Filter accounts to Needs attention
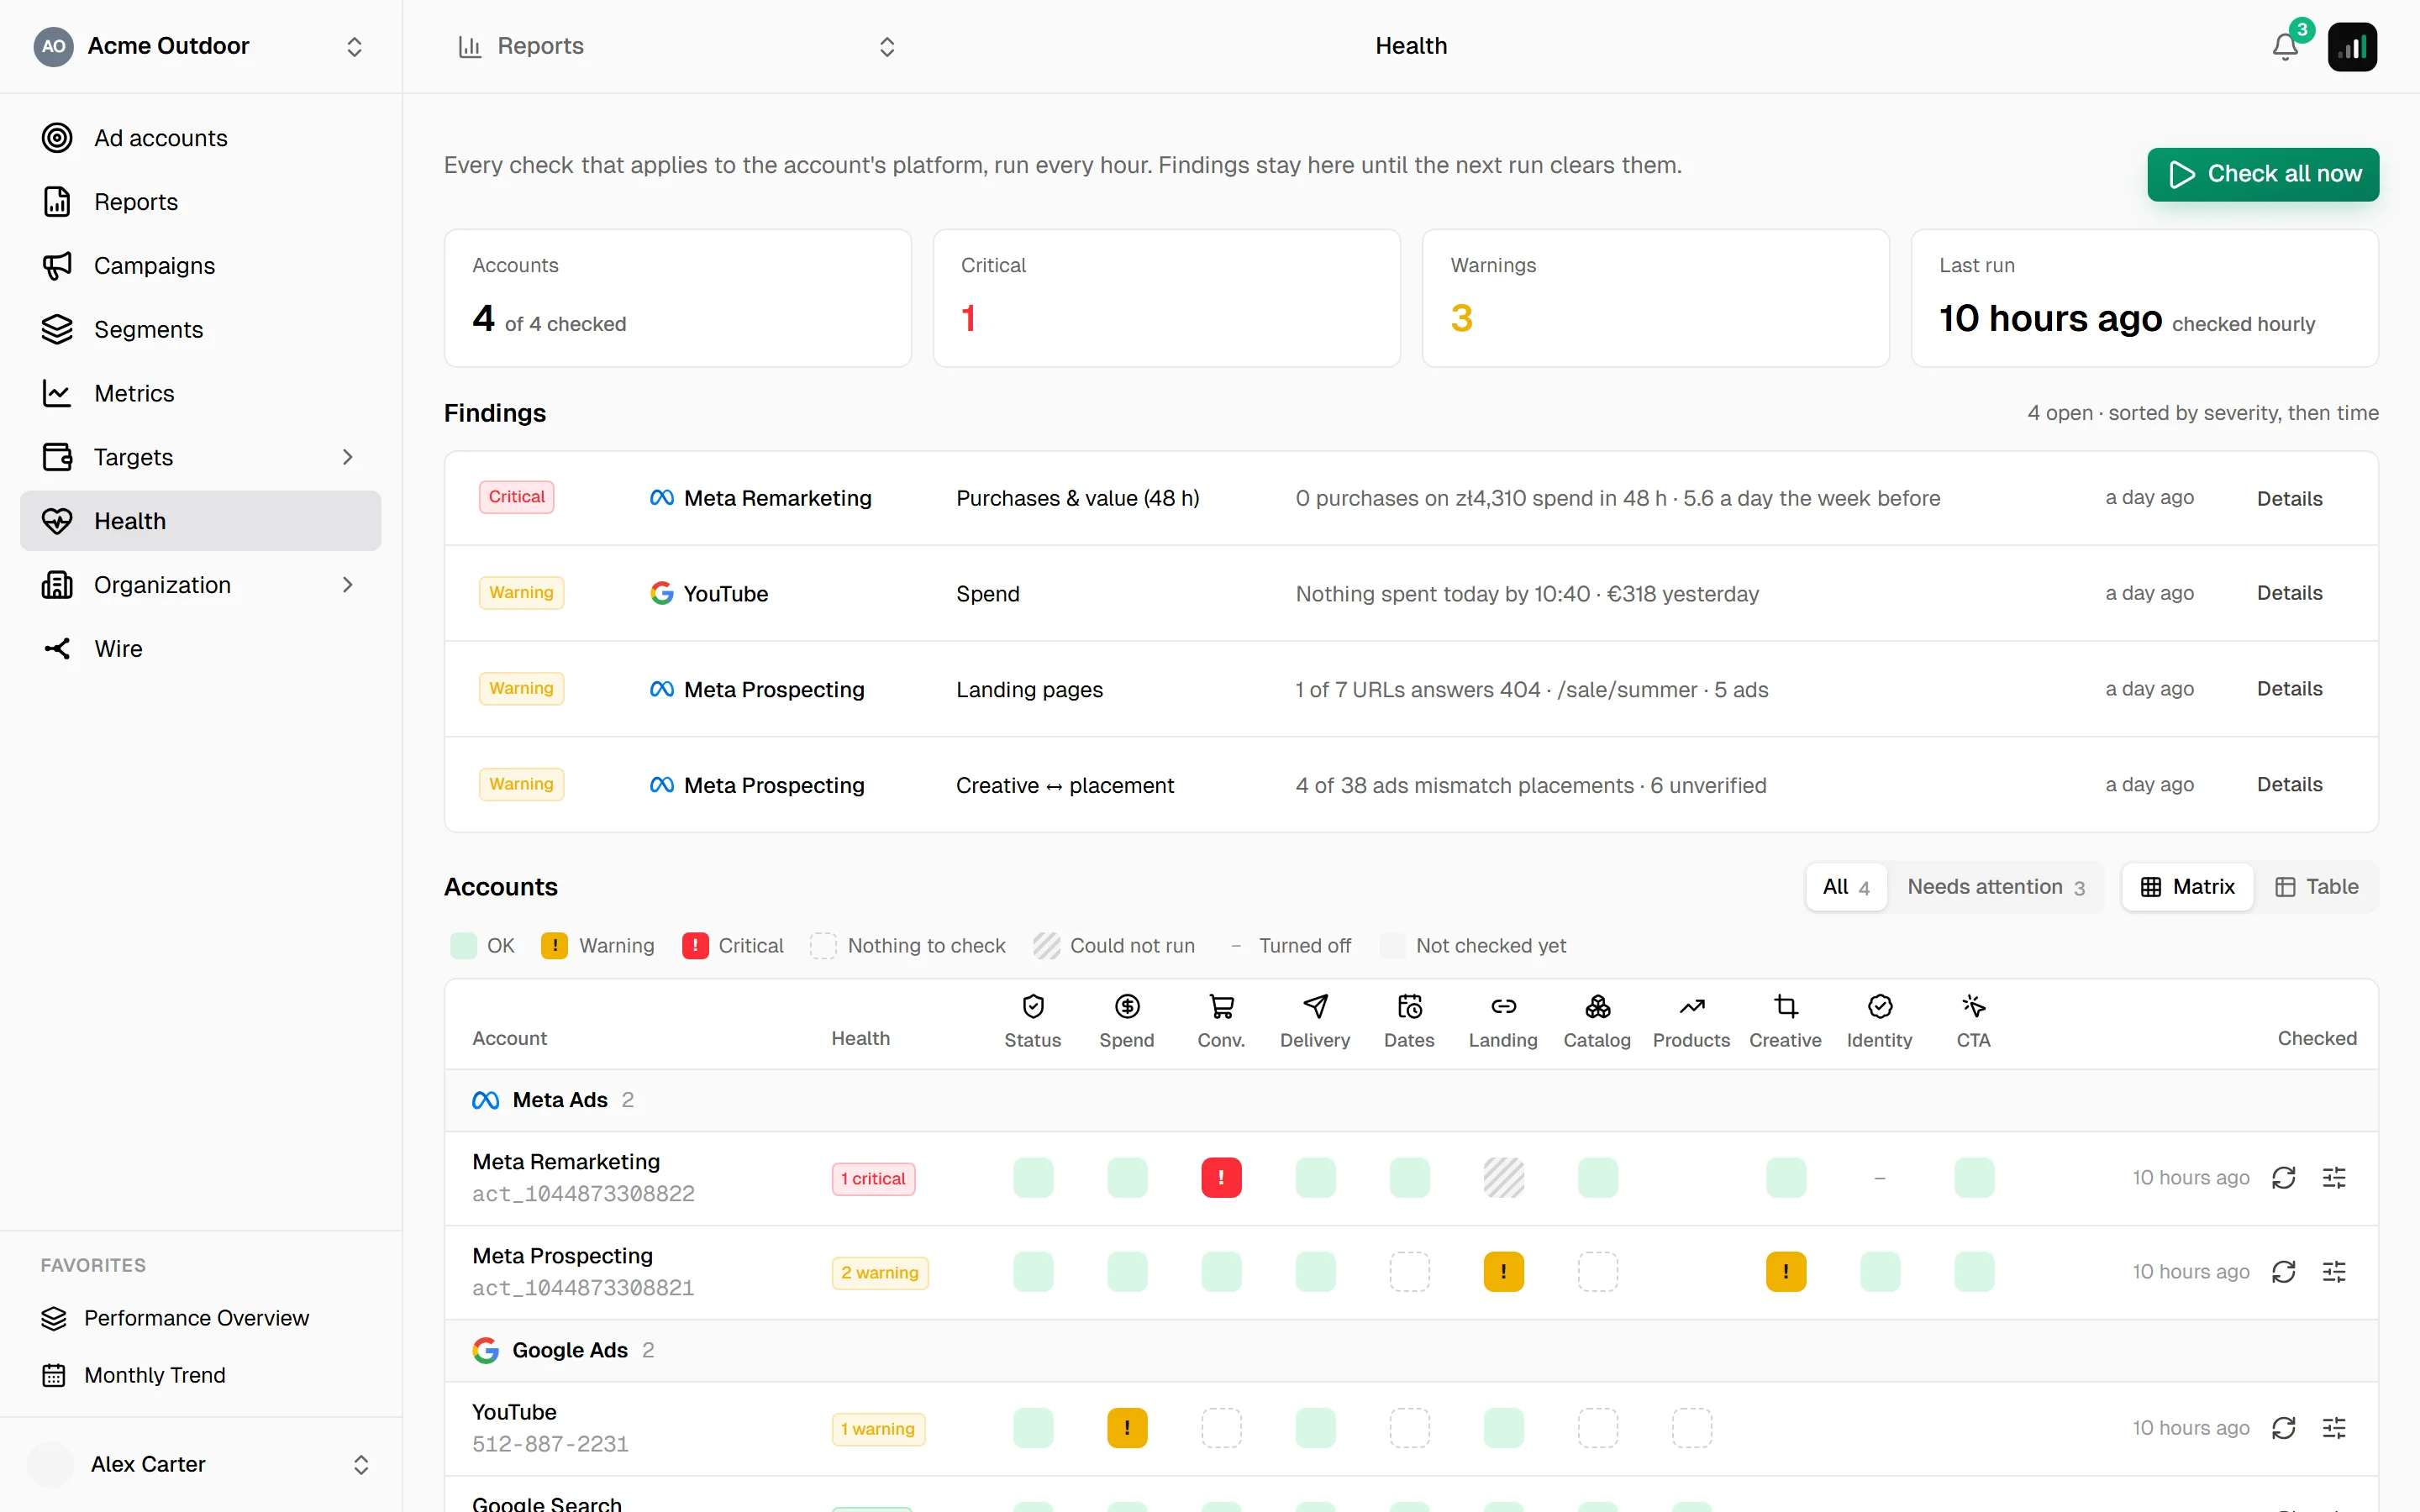Image resolution: width=2420 pixels, height=1512 pixels. point(1995,887)
